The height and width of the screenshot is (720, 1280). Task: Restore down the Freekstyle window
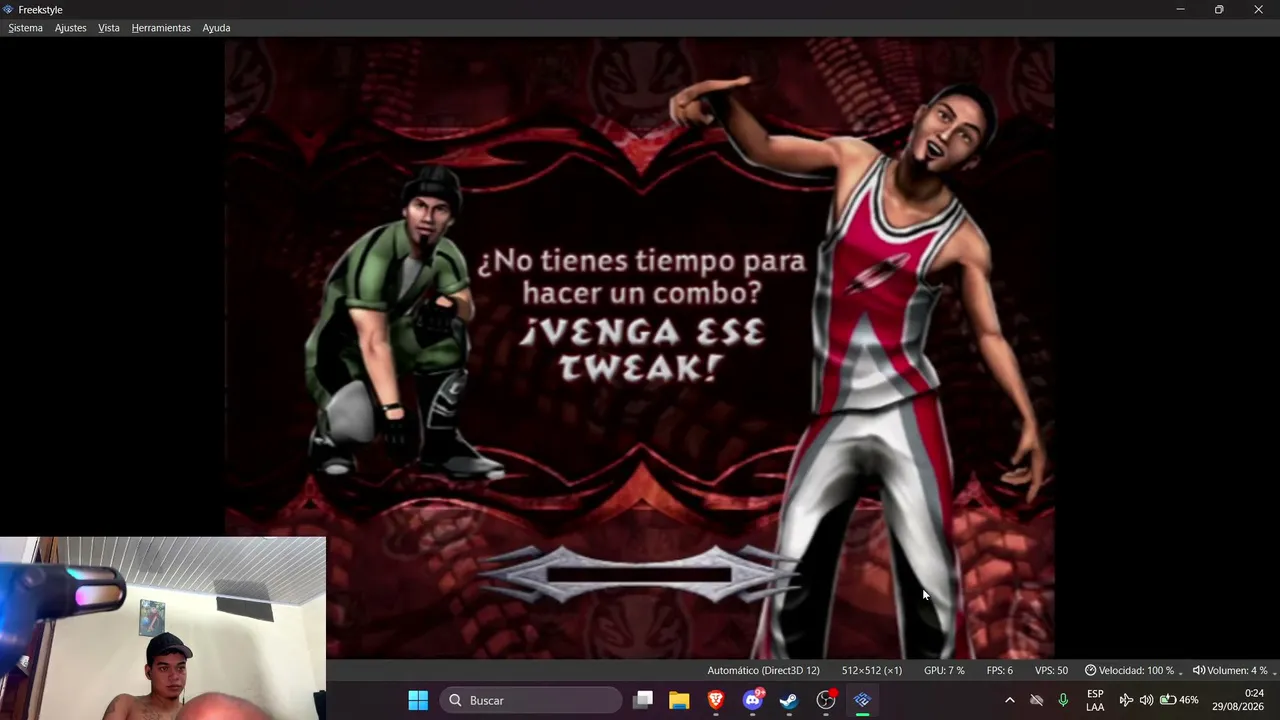1219,9
